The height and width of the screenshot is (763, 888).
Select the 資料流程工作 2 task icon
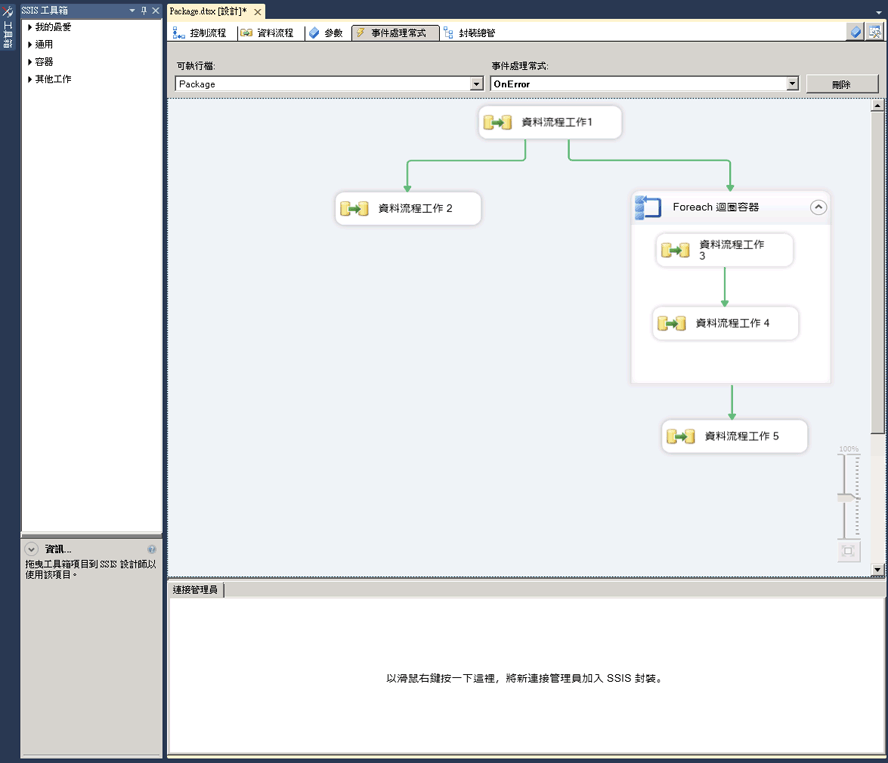(354, 209)
